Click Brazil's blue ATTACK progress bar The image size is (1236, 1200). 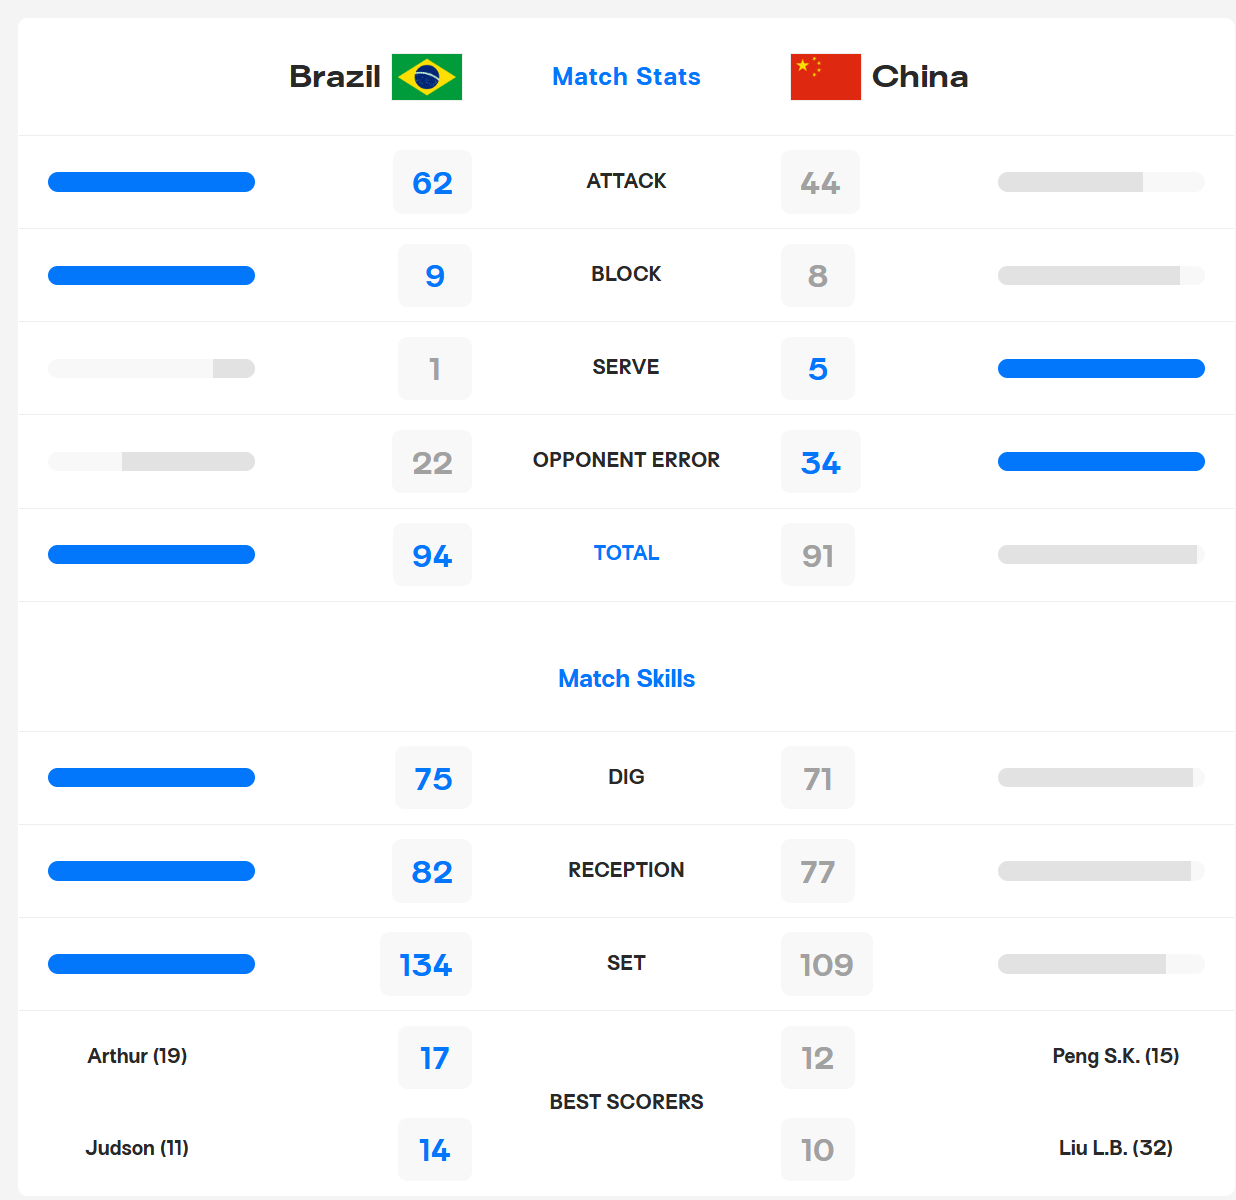point(151,182)
